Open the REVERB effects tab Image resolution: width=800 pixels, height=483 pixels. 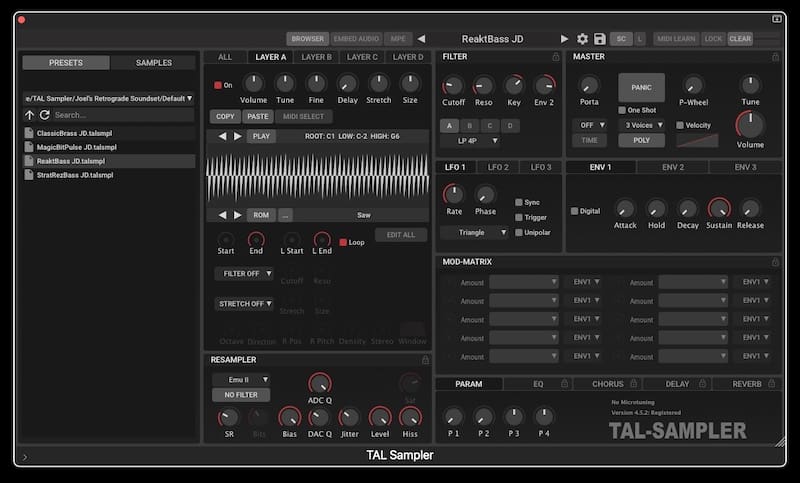coord(746,384)
